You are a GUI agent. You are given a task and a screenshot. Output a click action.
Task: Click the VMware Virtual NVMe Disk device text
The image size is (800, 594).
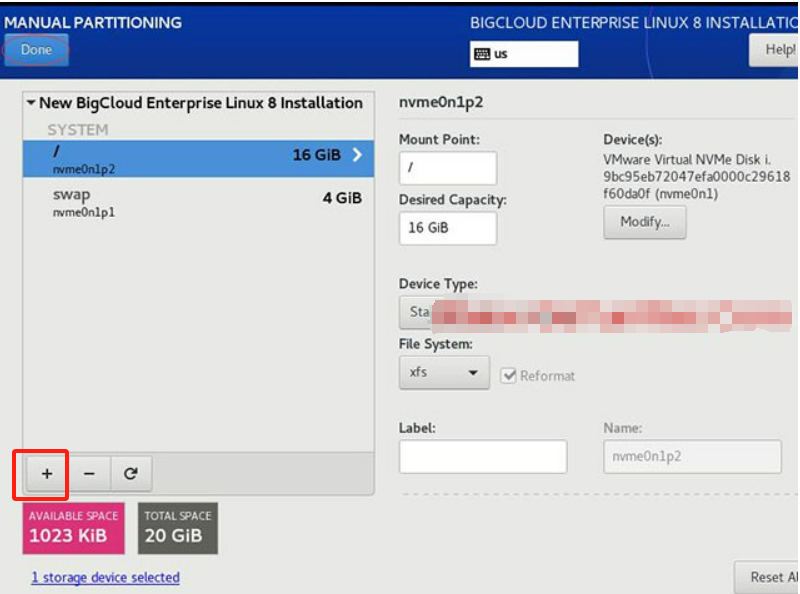[697, 177]
